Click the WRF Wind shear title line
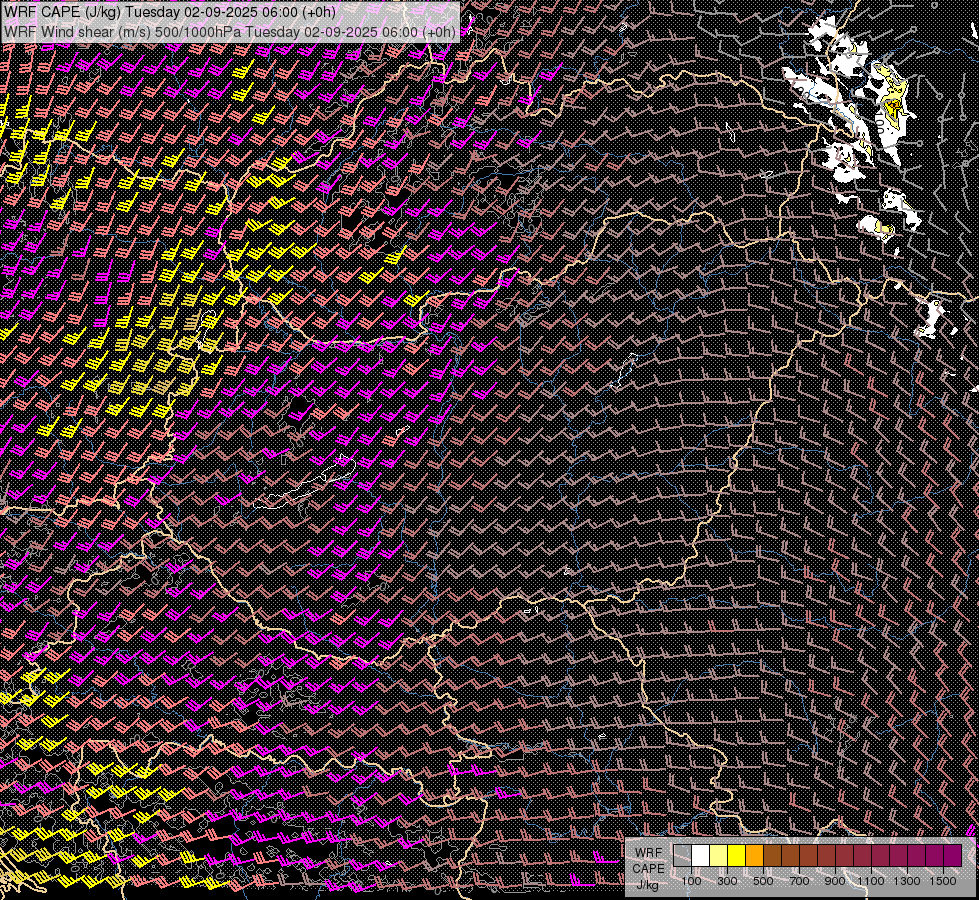The height and width of the screenshot is (900, 979). [230, 32]
